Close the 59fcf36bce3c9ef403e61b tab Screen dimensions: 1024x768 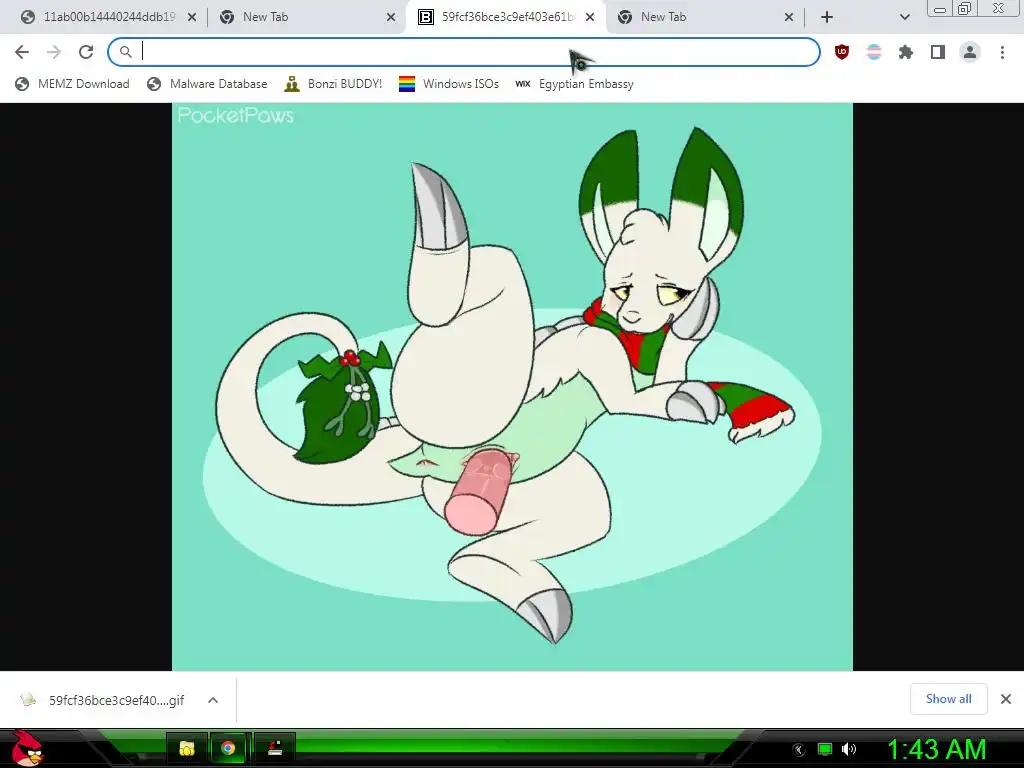pyautogui.click(x=590, y=17)
